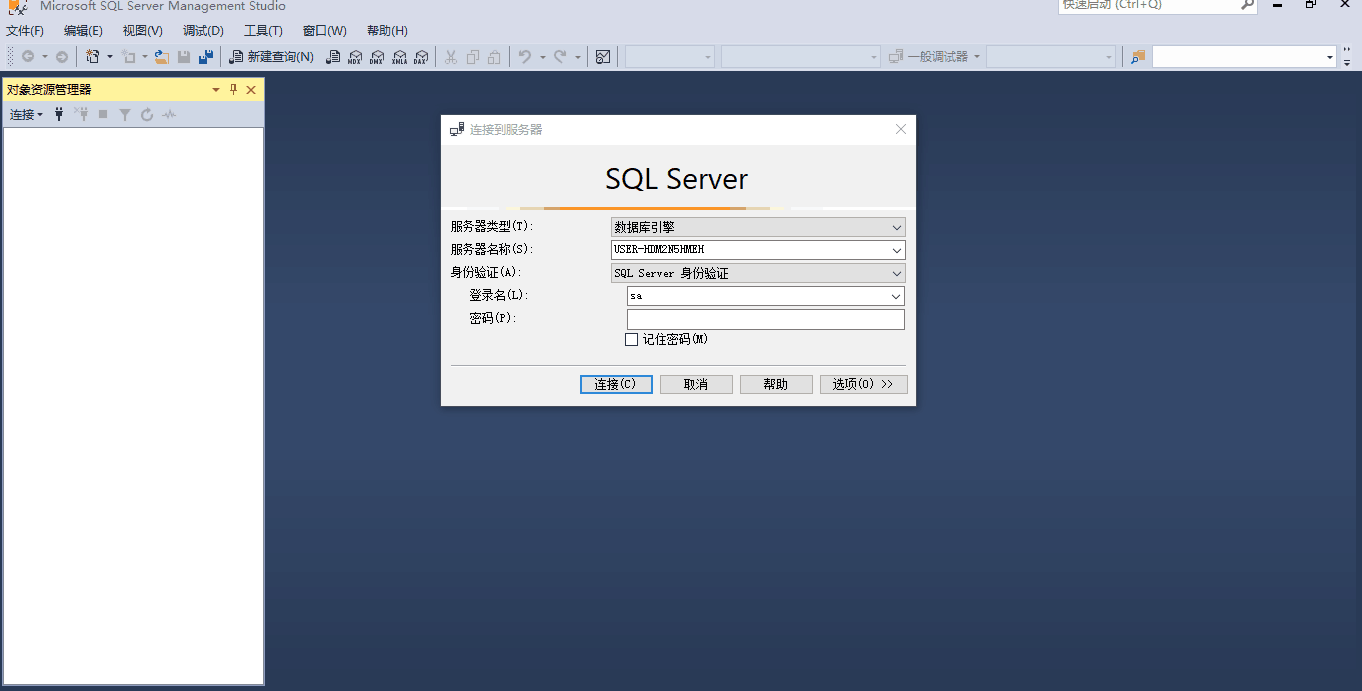
Task: Open the 窗口(W) menu
Action: coord(324,31)
